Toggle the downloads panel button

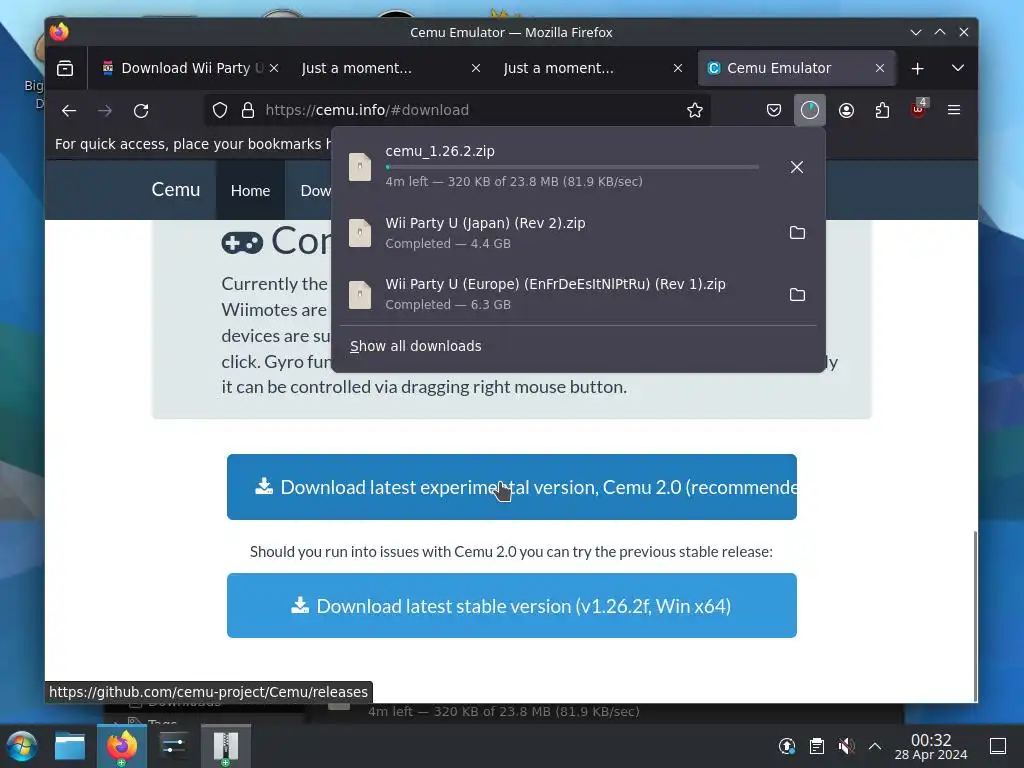pos(810,110)
